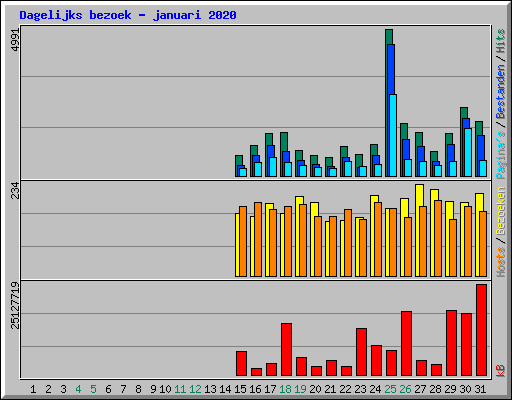
Task: Click day label 11 on the x-axis
Action: [x=180, y=389]
